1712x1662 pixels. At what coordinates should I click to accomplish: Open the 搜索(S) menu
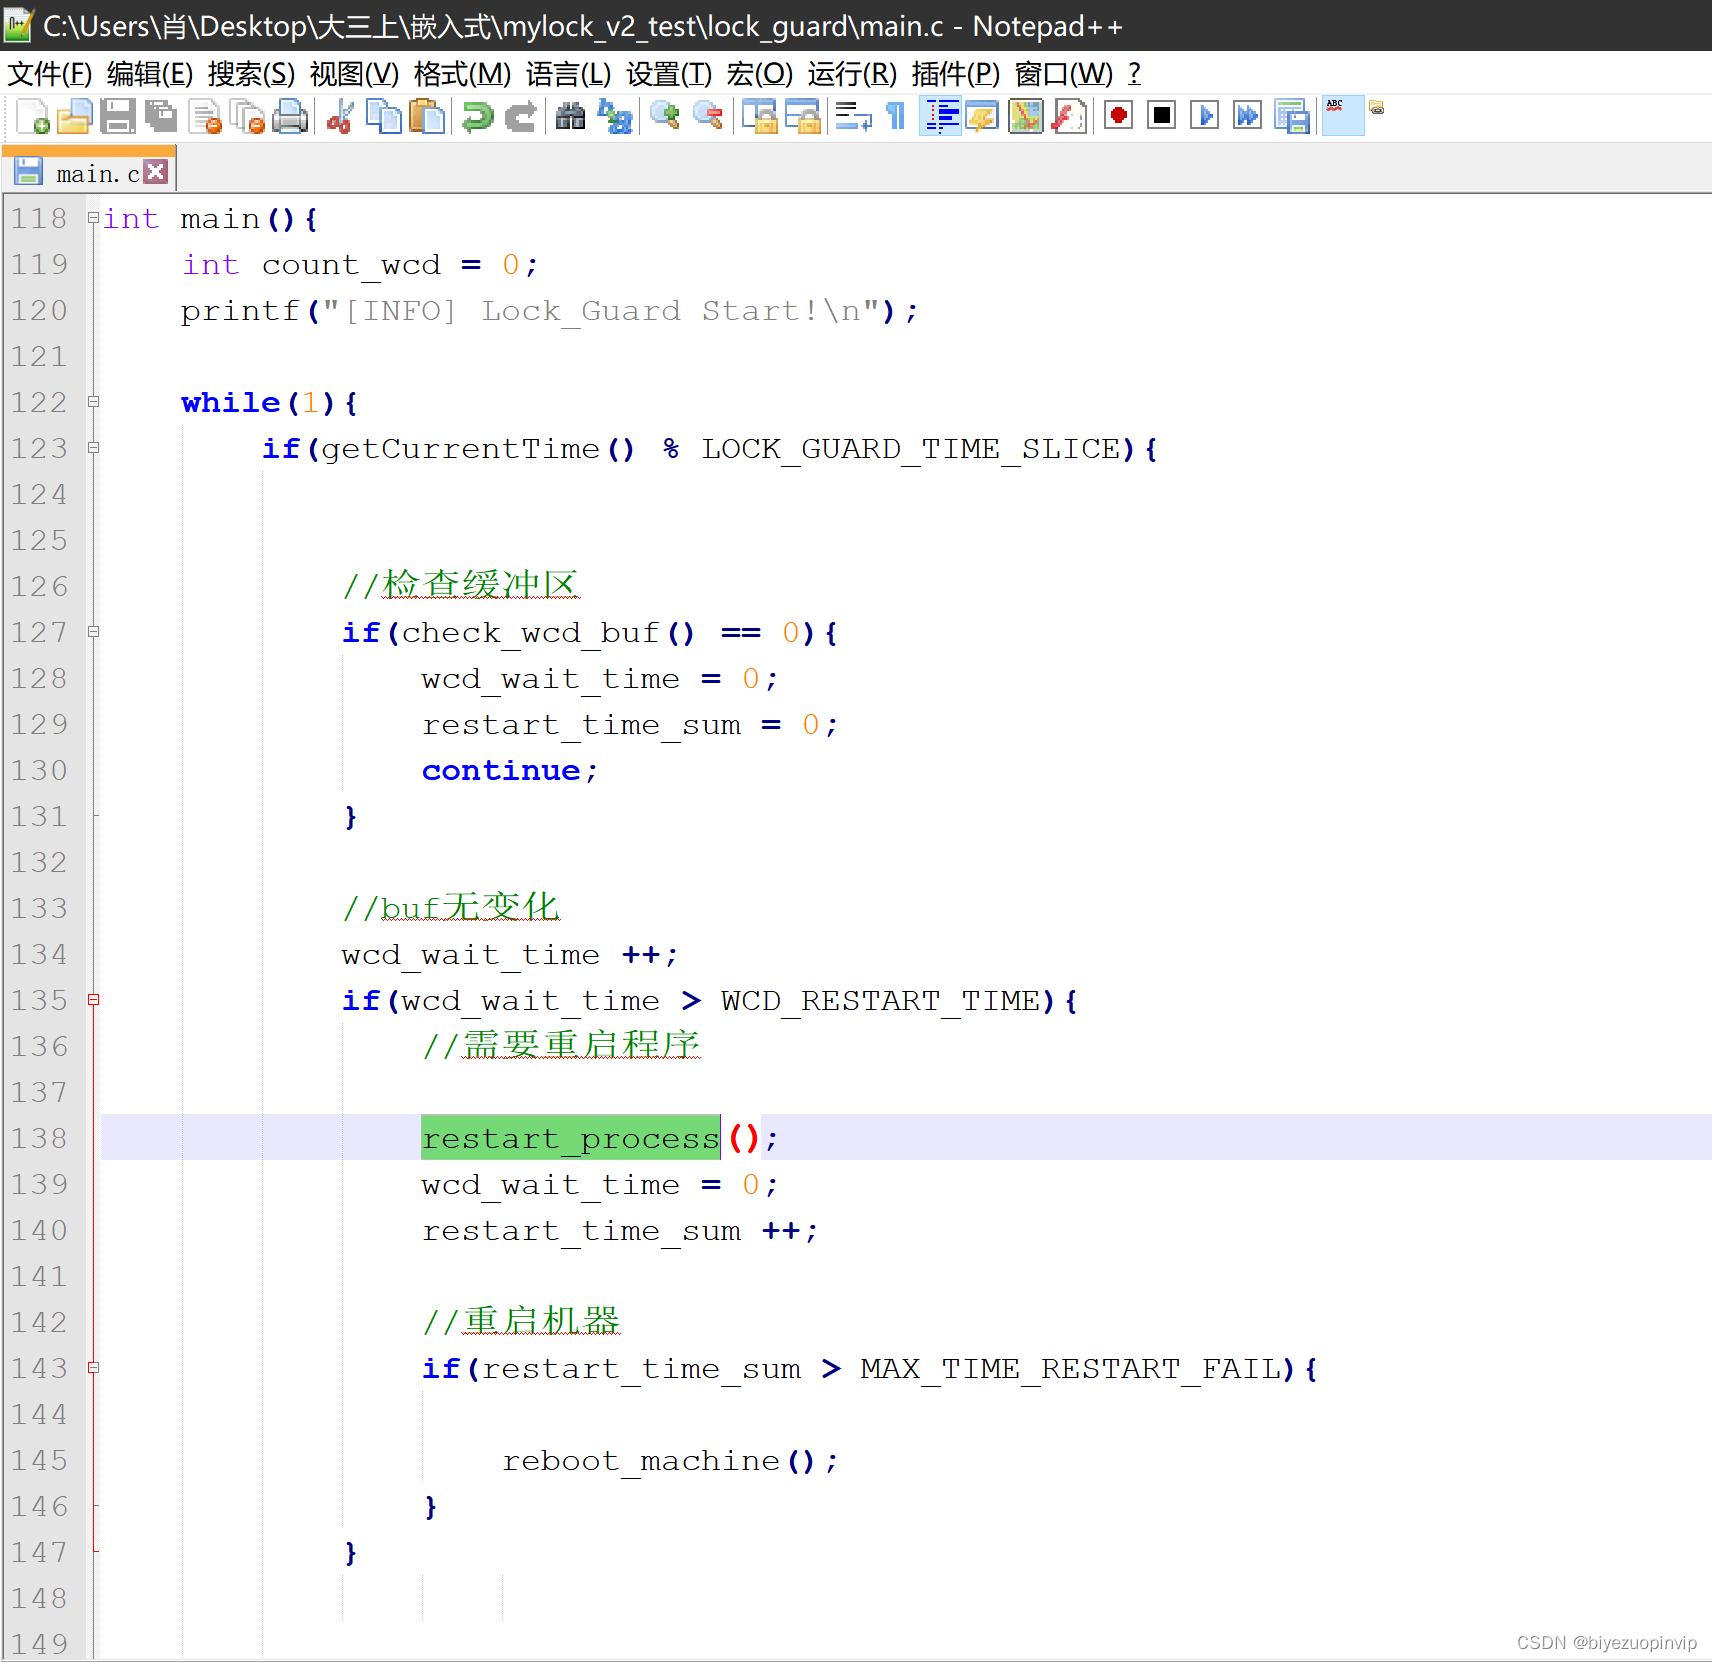[251, 74]
